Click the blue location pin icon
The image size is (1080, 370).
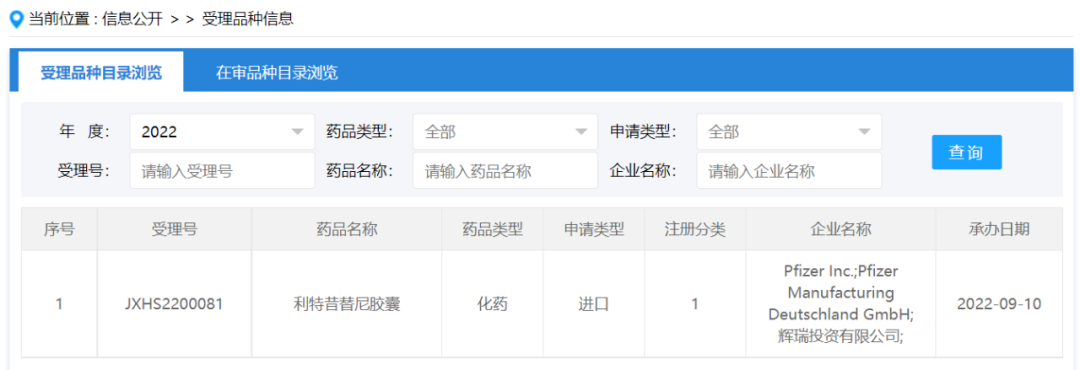click(x=17, y=19)
